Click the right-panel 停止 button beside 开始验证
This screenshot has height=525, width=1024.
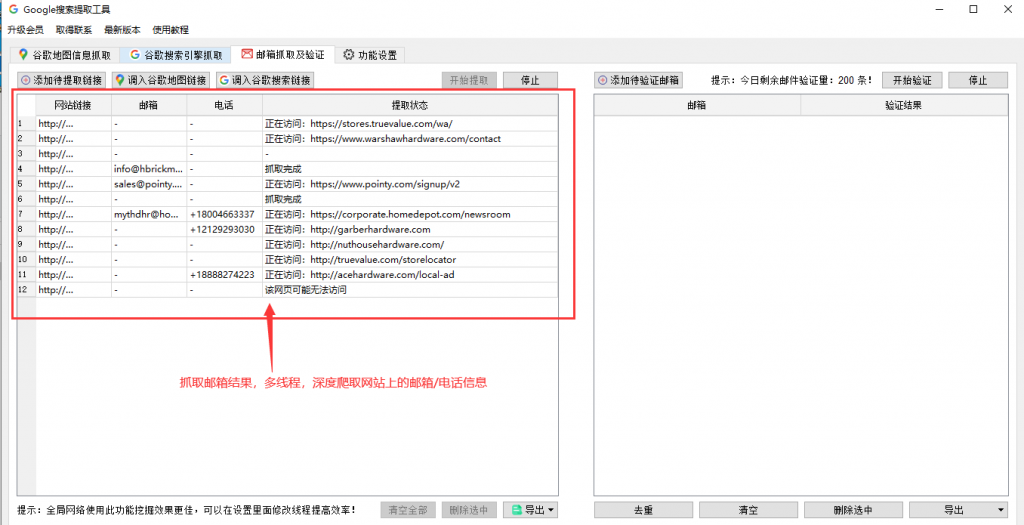coord(978,80)
